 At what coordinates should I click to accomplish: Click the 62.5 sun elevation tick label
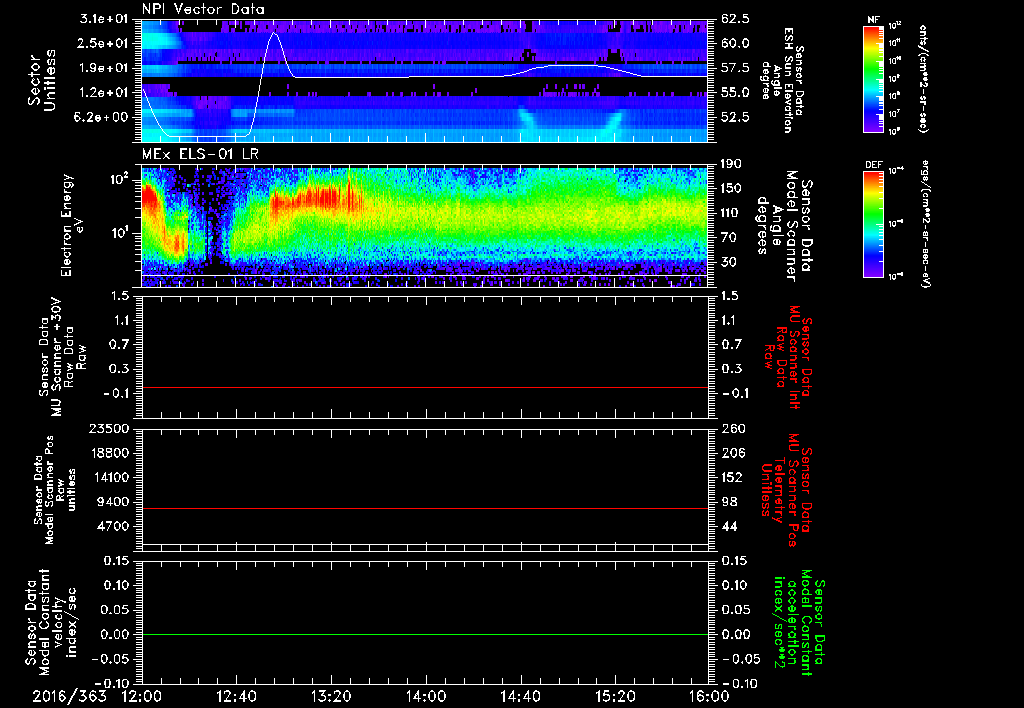(x=735, y=18)
